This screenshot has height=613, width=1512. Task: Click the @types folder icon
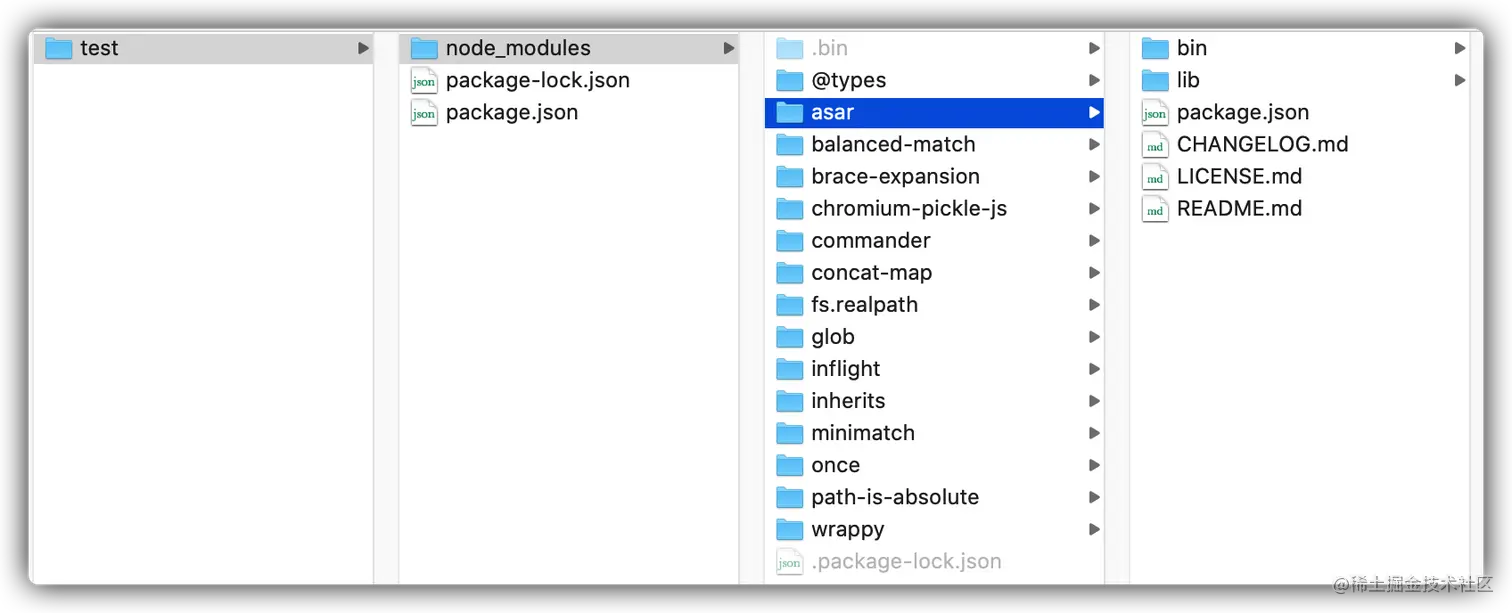click(790, 80)
